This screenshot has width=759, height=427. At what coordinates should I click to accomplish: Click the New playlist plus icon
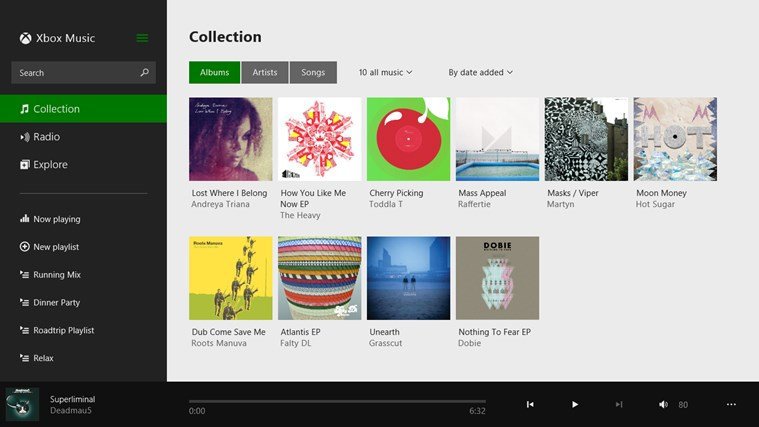click(x=25, y=247)
